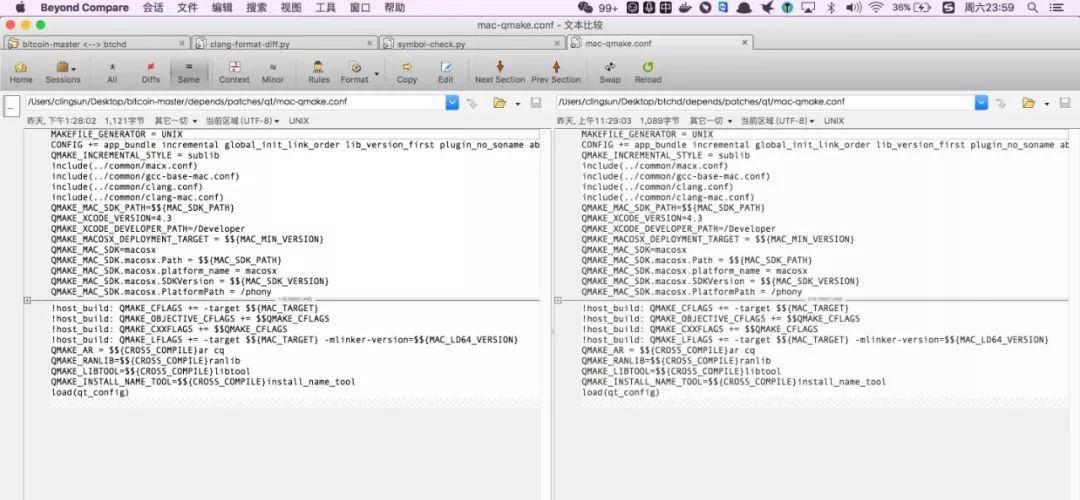This screenshot has width=1080, height=500.
Task: Expand the right filtered-lines section marker
Action: click(558, 300)
